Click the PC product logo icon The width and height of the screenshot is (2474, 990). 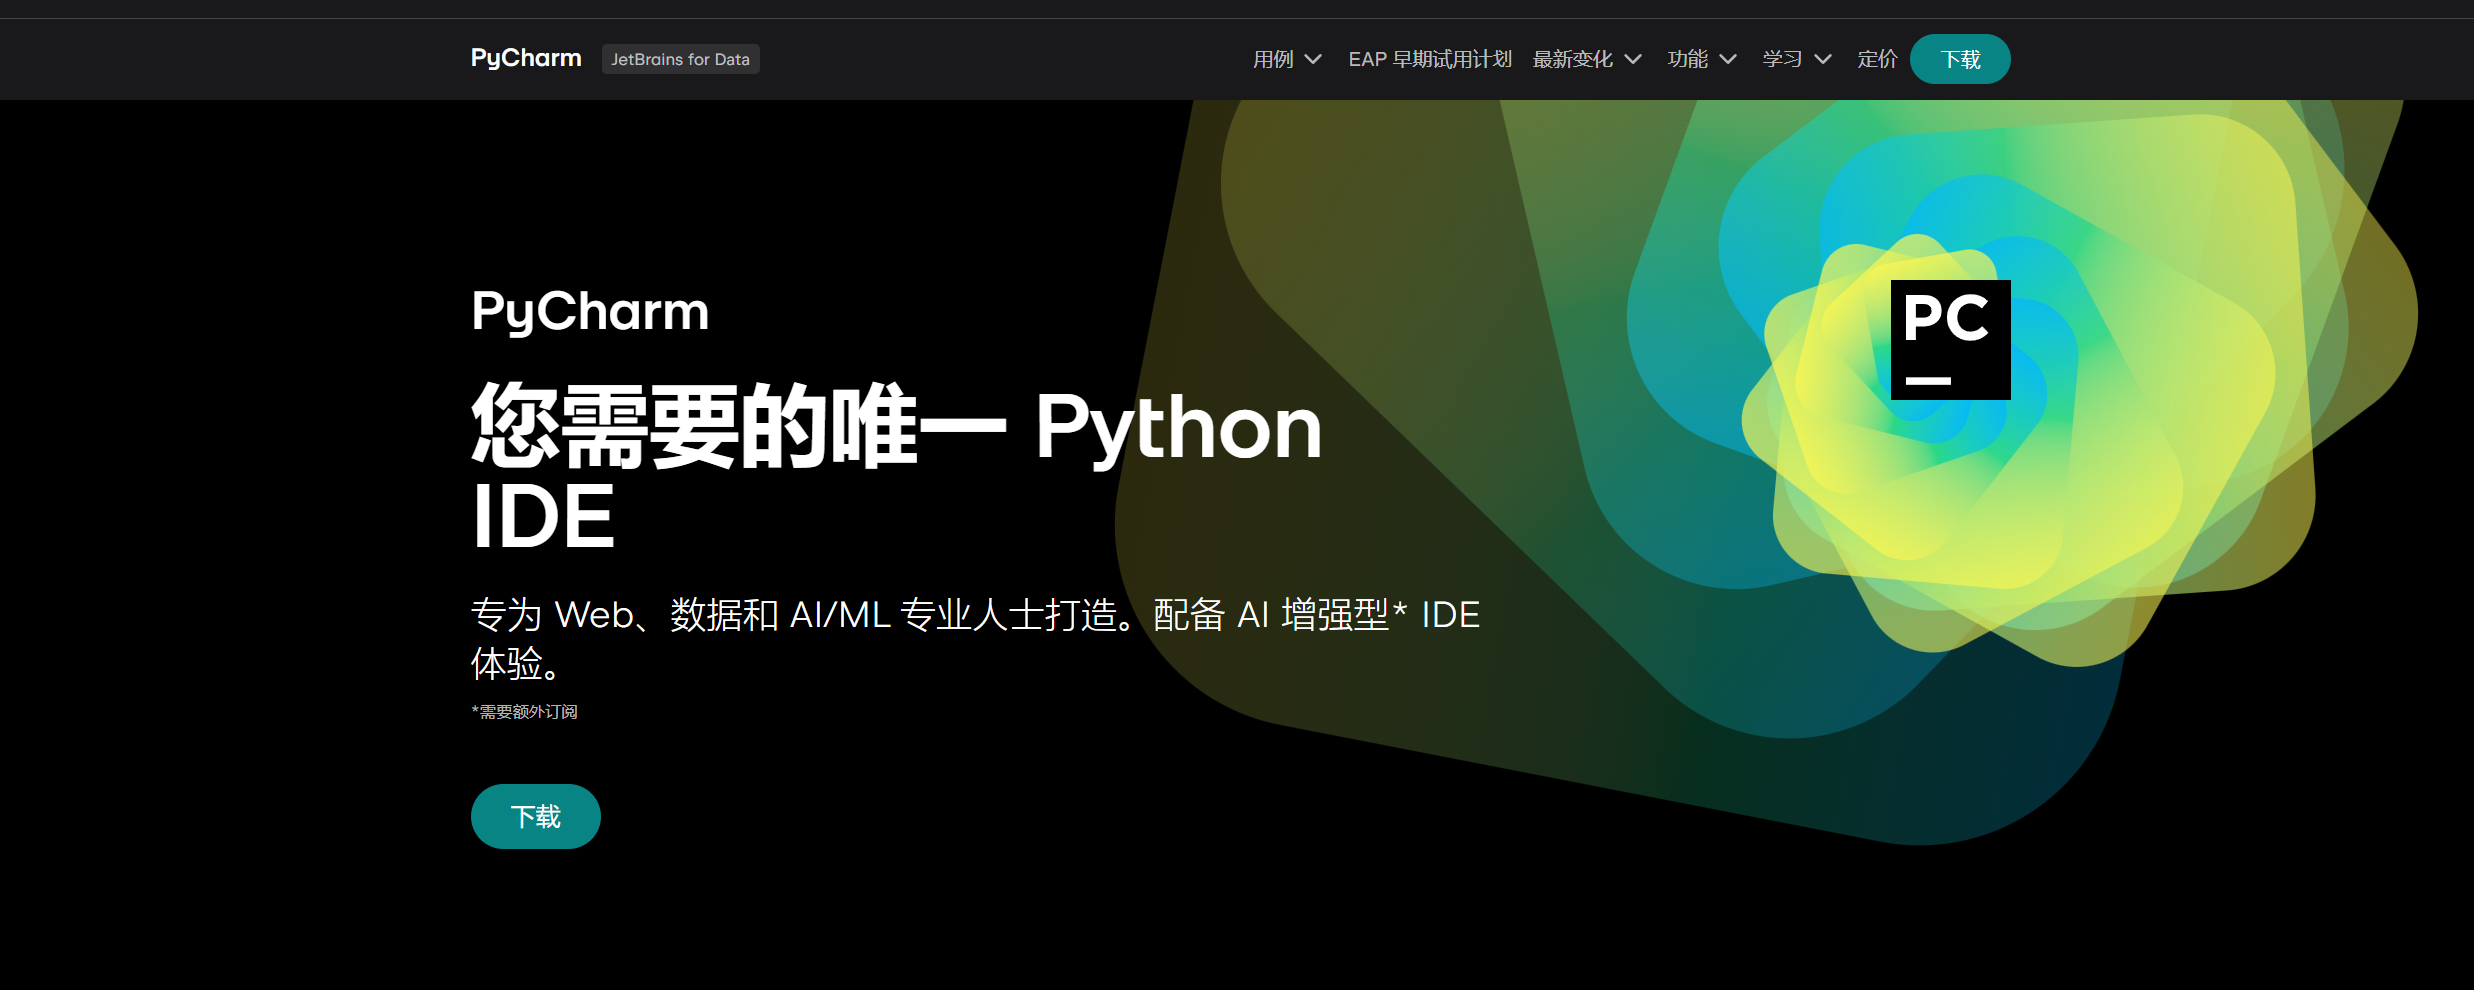click(x=1951, y=340)
